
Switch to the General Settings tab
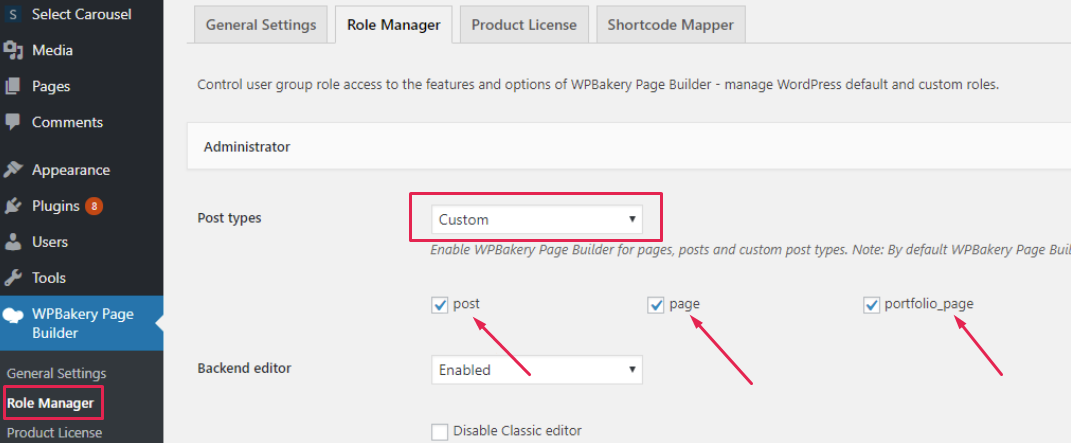tap(260, 25)
